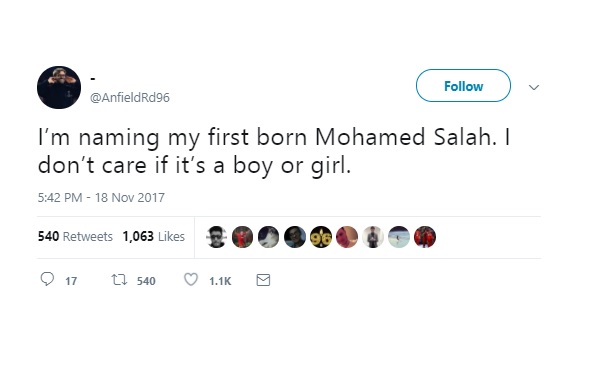Click the reply speech bubble icon
The width and height of the screenshot is (598, 367).
coord(47,279)
